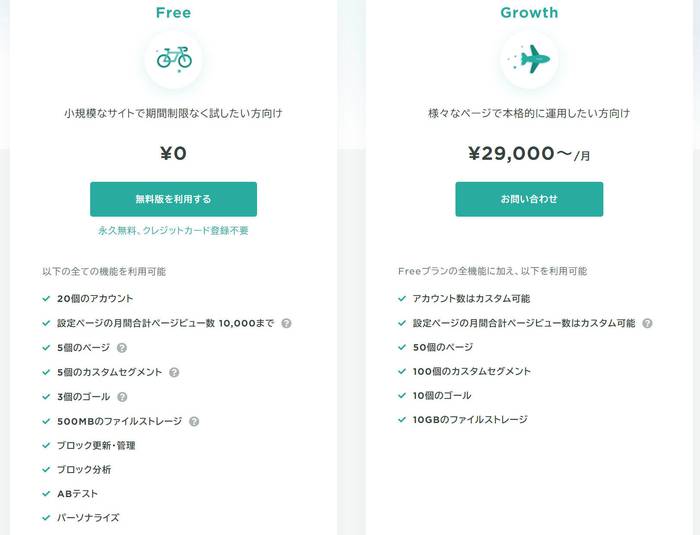Viewport: 700px width, 535px height.
Task: Click the airplane icon for Growth plan
Action: [529, 59]
